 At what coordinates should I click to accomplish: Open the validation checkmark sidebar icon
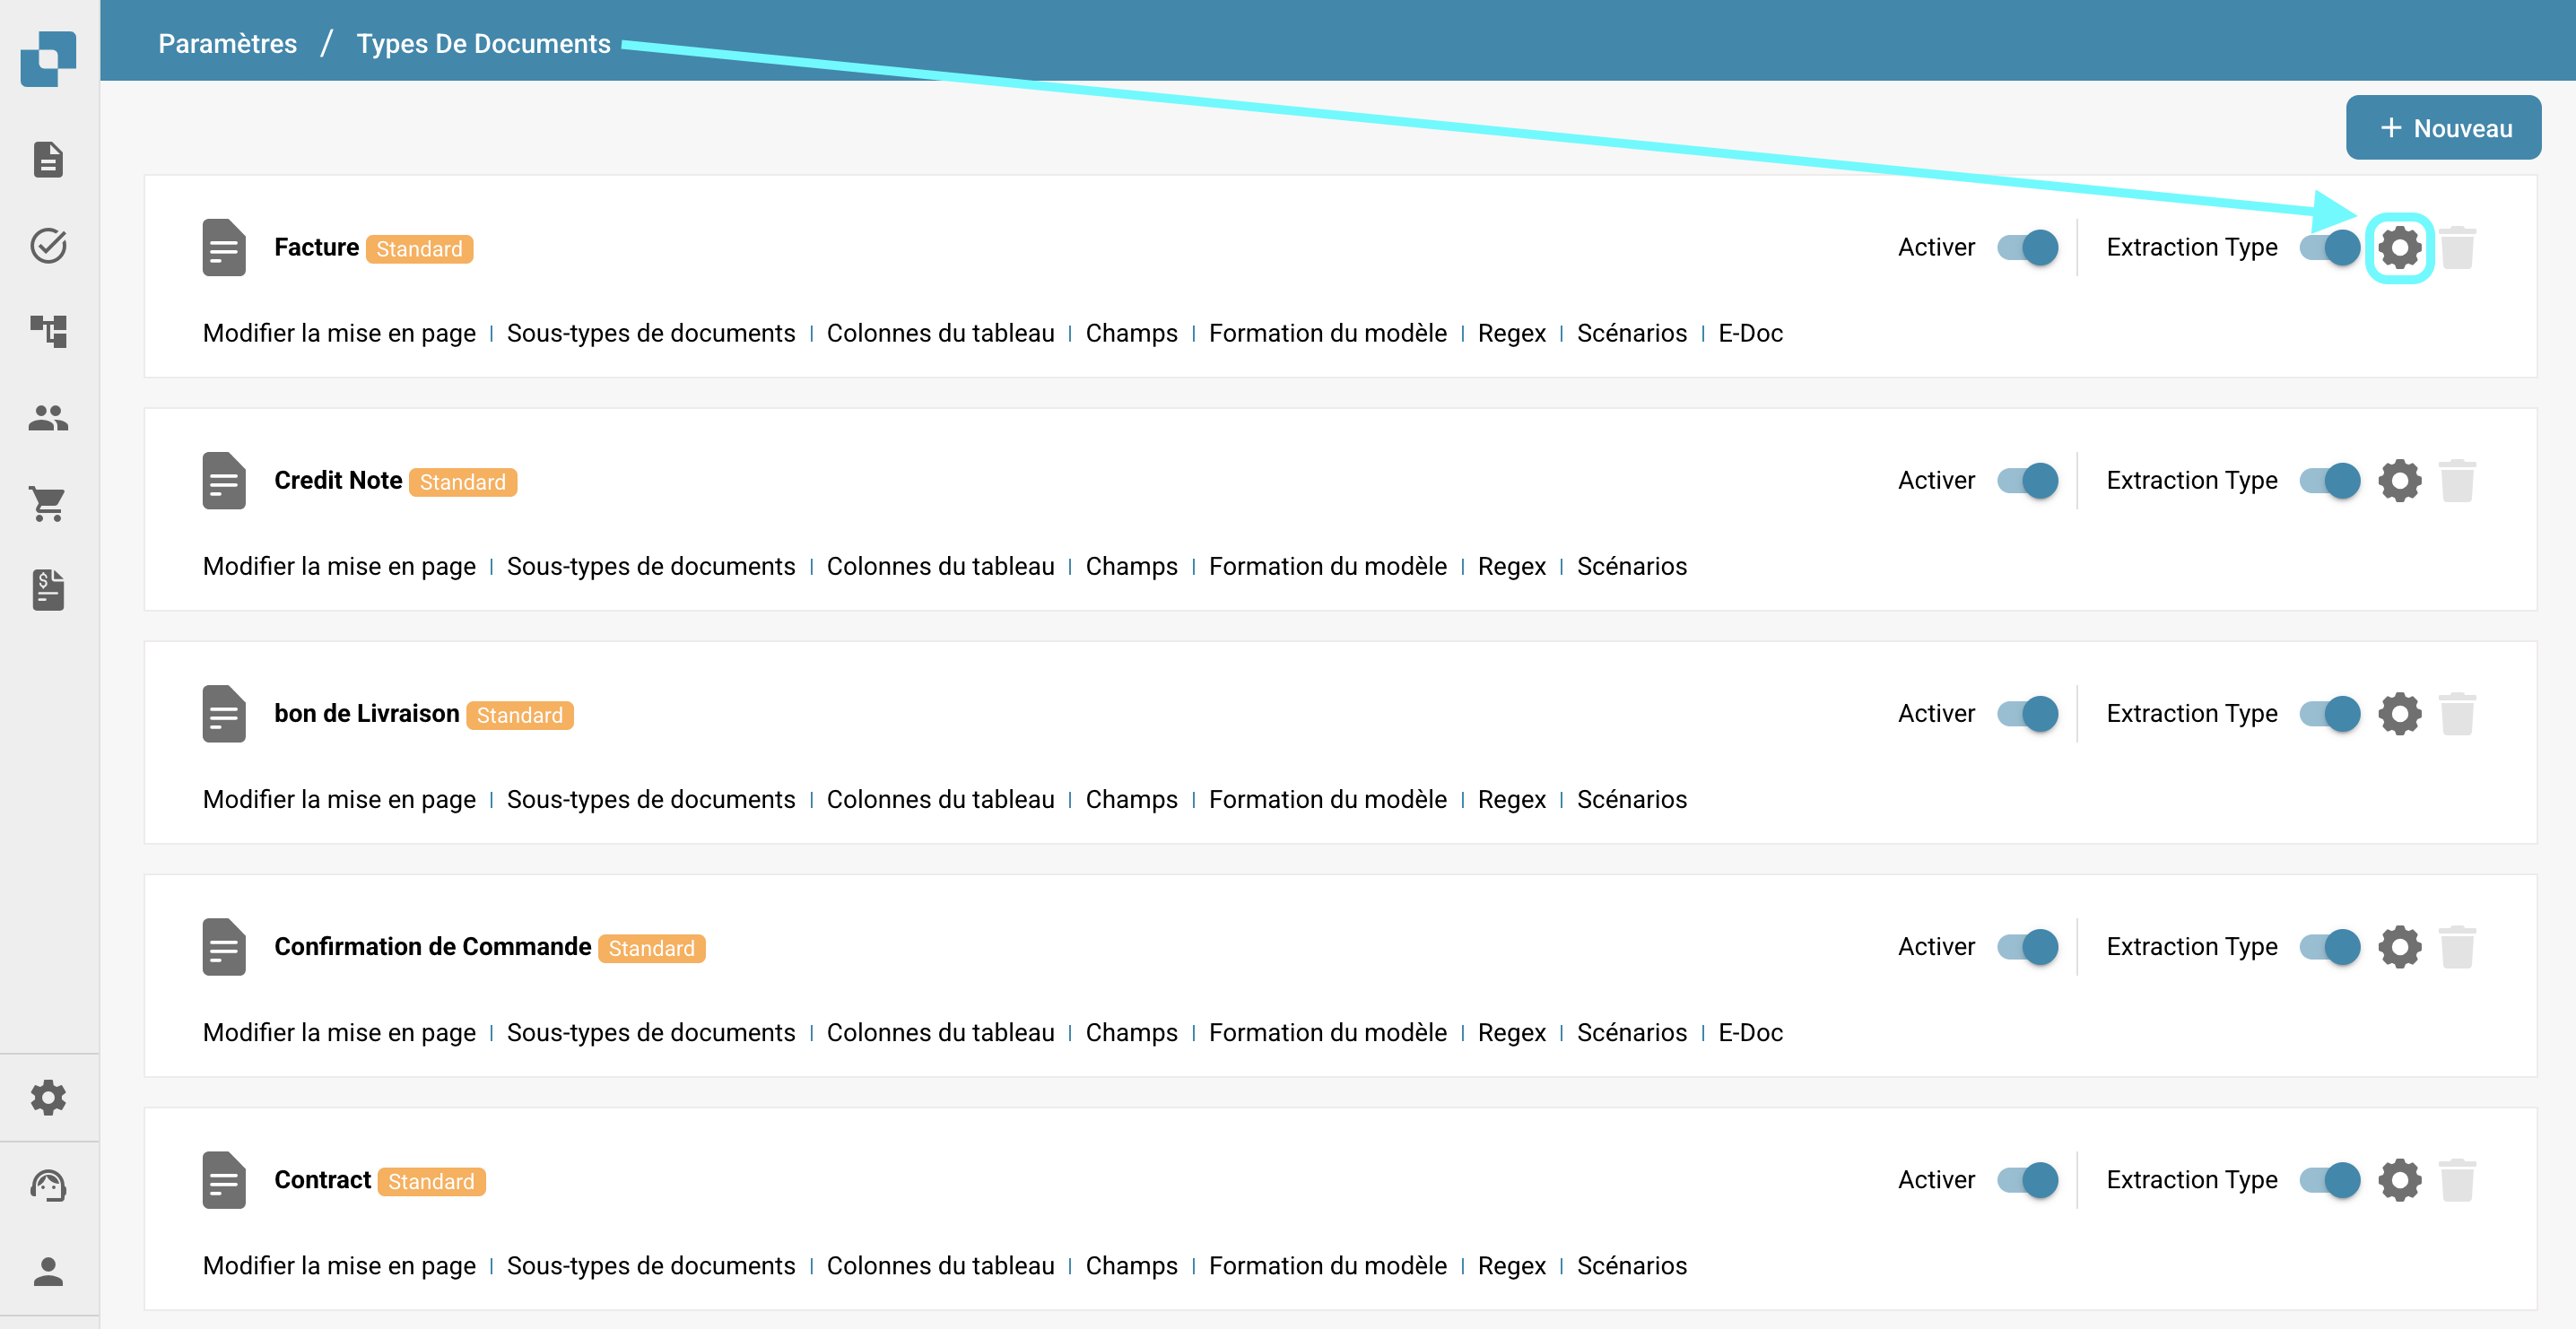(x=48, y=245)
